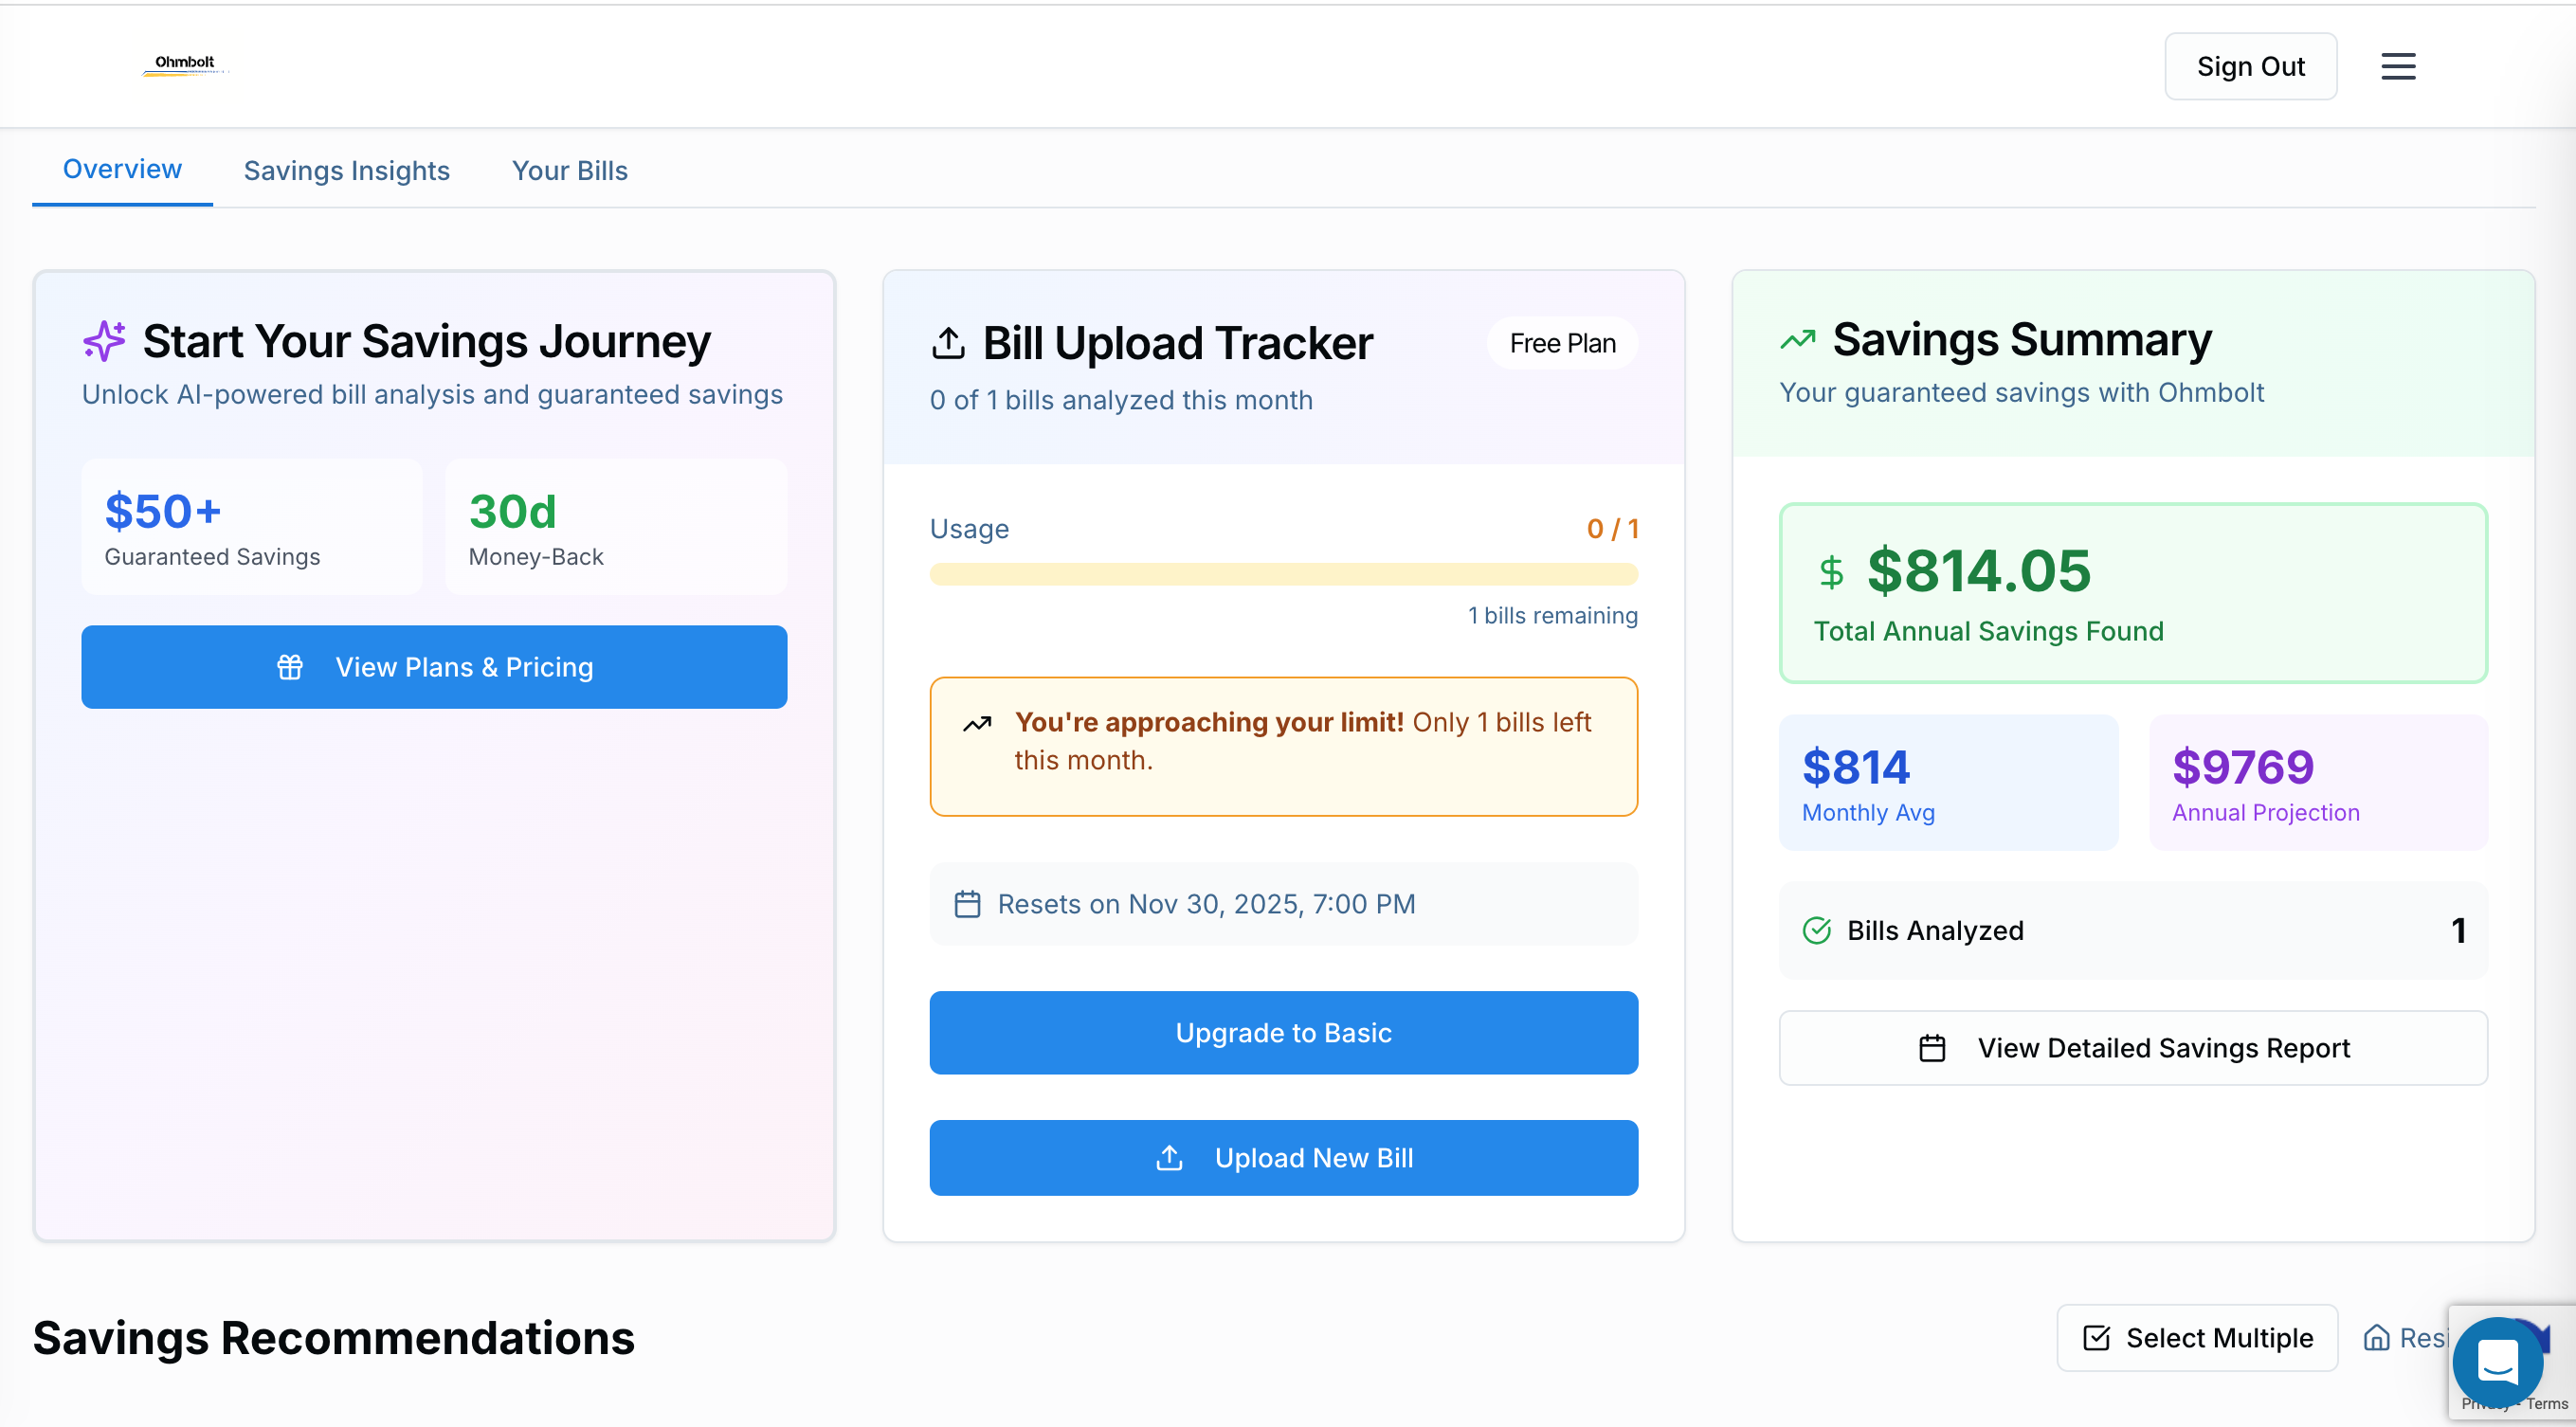Click the yellow usage progress bar
The width and height of the screenshot is (2576, 1427).
[1283, 574]
